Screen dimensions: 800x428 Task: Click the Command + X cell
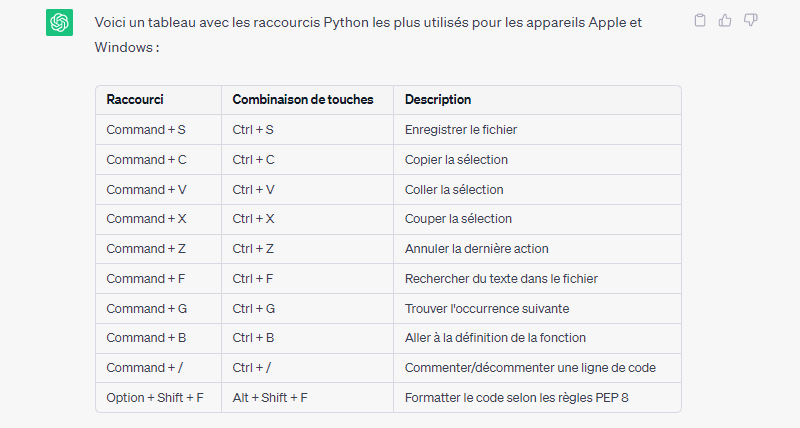click(146, 219)
